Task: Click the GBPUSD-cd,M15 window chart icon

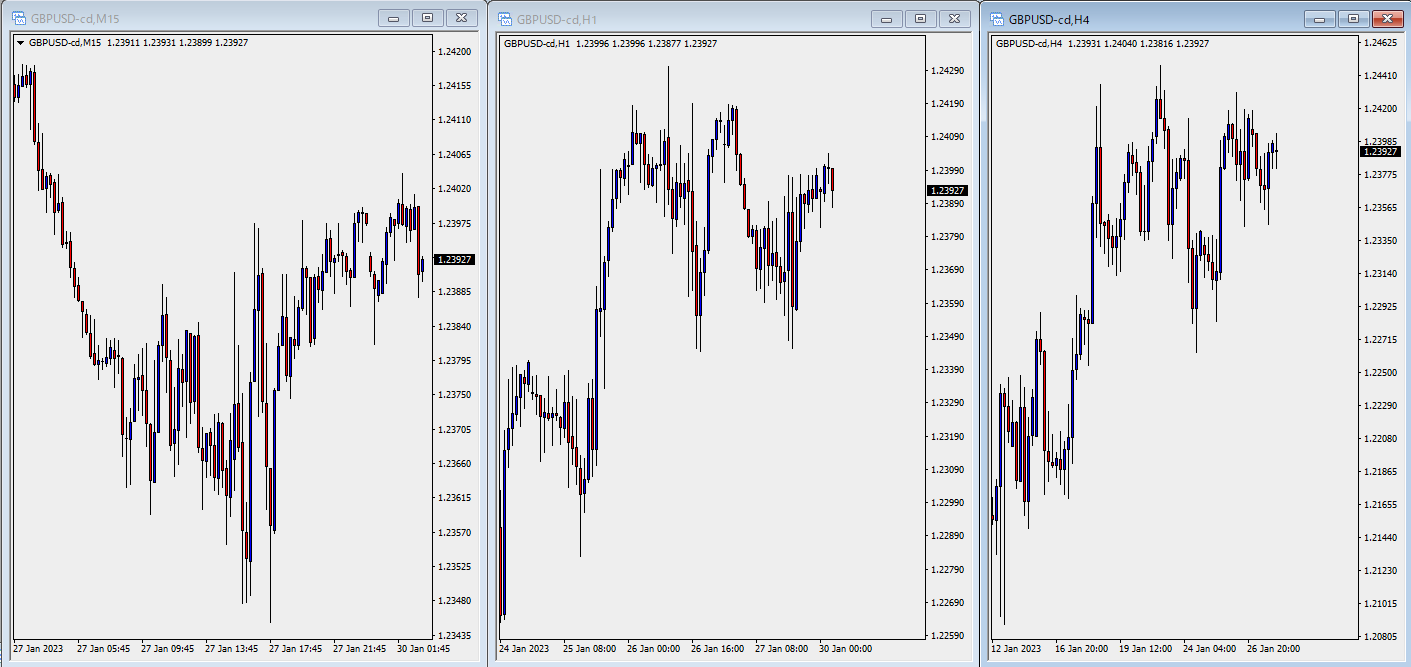Action: (18, 18)
